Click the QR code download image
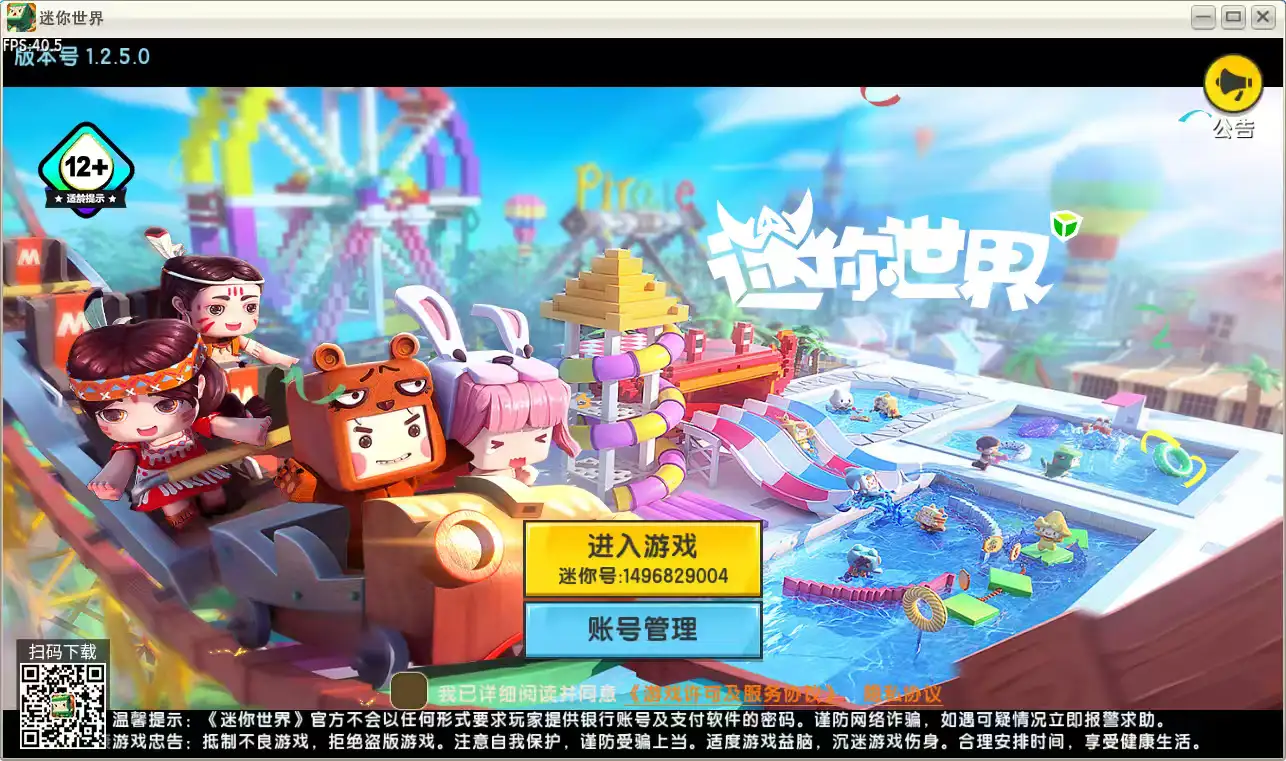This screenshot has width=1286, height=761. (x=62, y=705)
